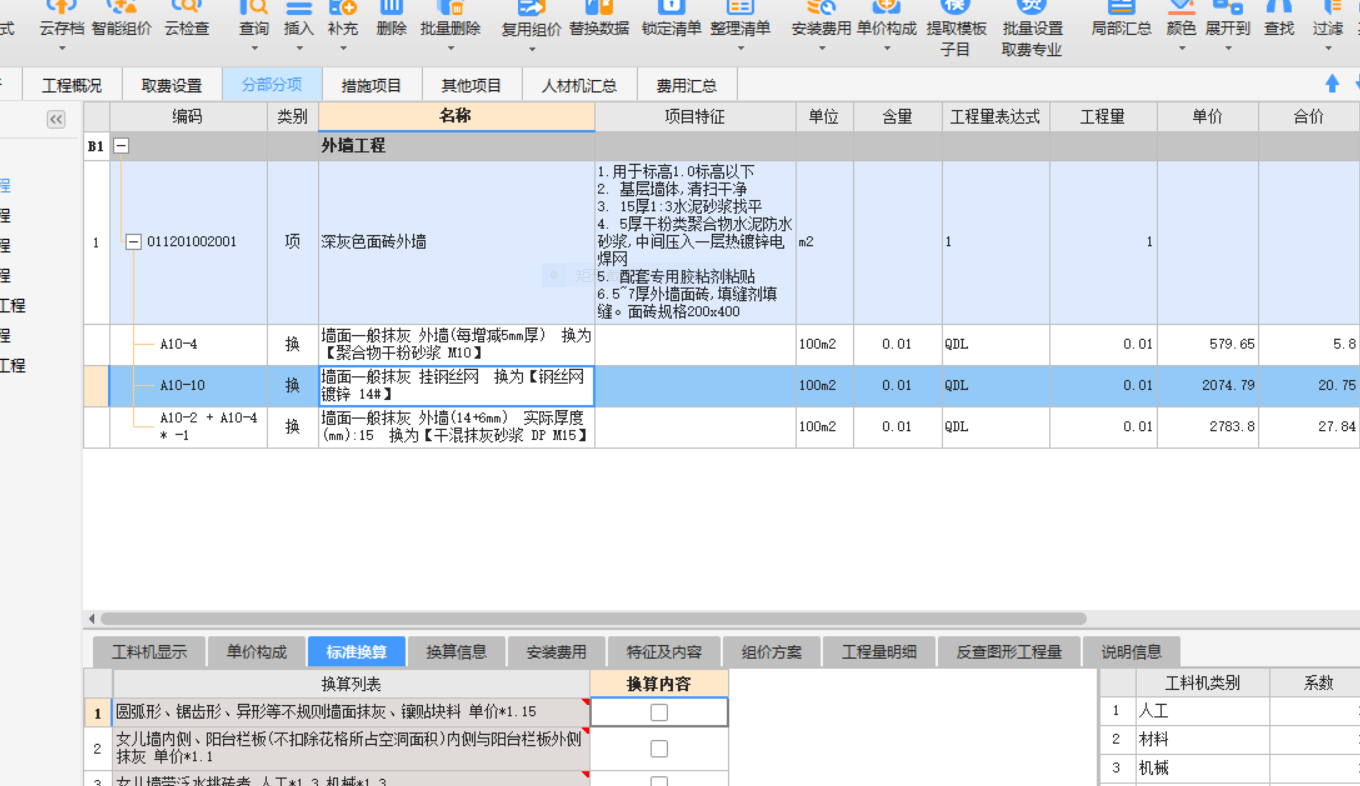The width and height of the screenshot is (1360, 786).
Task: Select the 深灰色面砖外墙 name cell
Action: pyautogui.click(x=456, y=242)
